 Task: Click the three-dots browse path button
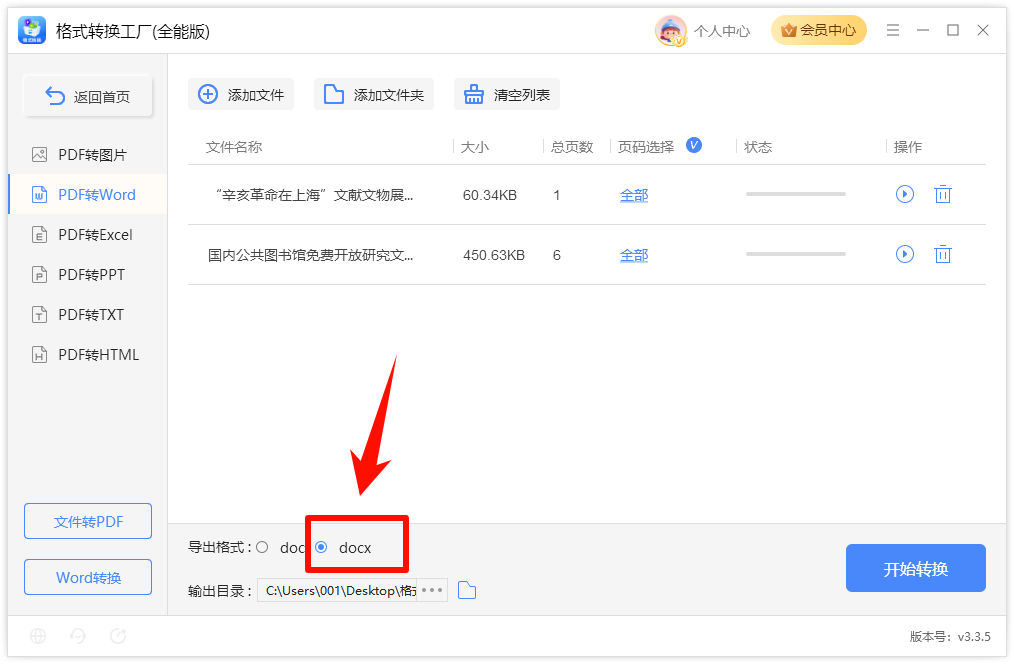point(432,590)
